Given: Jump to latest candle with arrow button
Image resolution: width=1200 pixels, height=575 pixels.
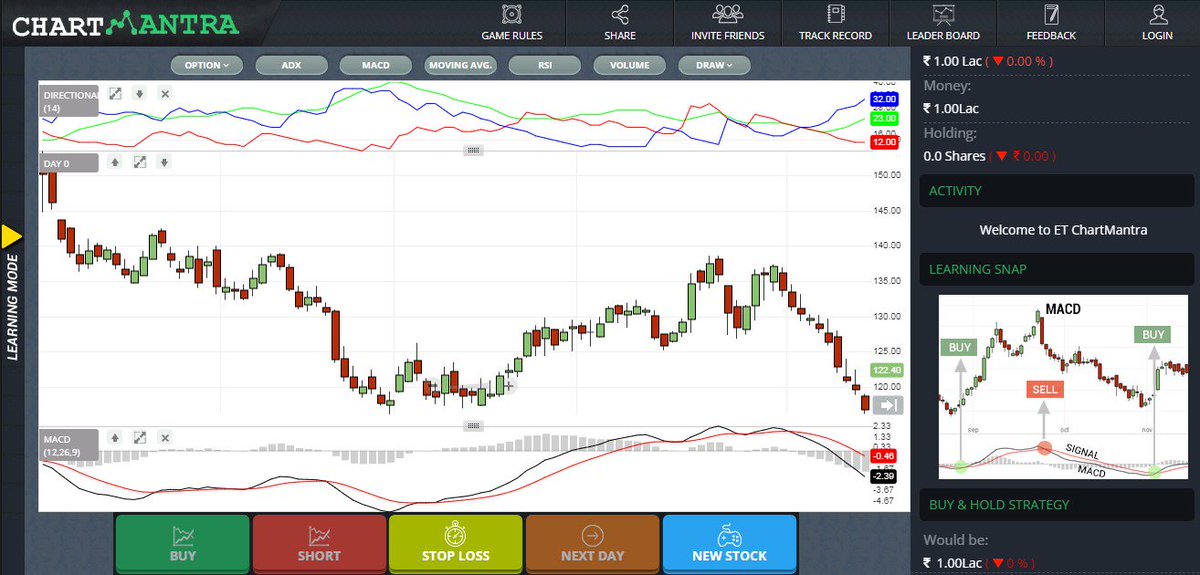Looking at the screenshot, I should tap(888, 405).
